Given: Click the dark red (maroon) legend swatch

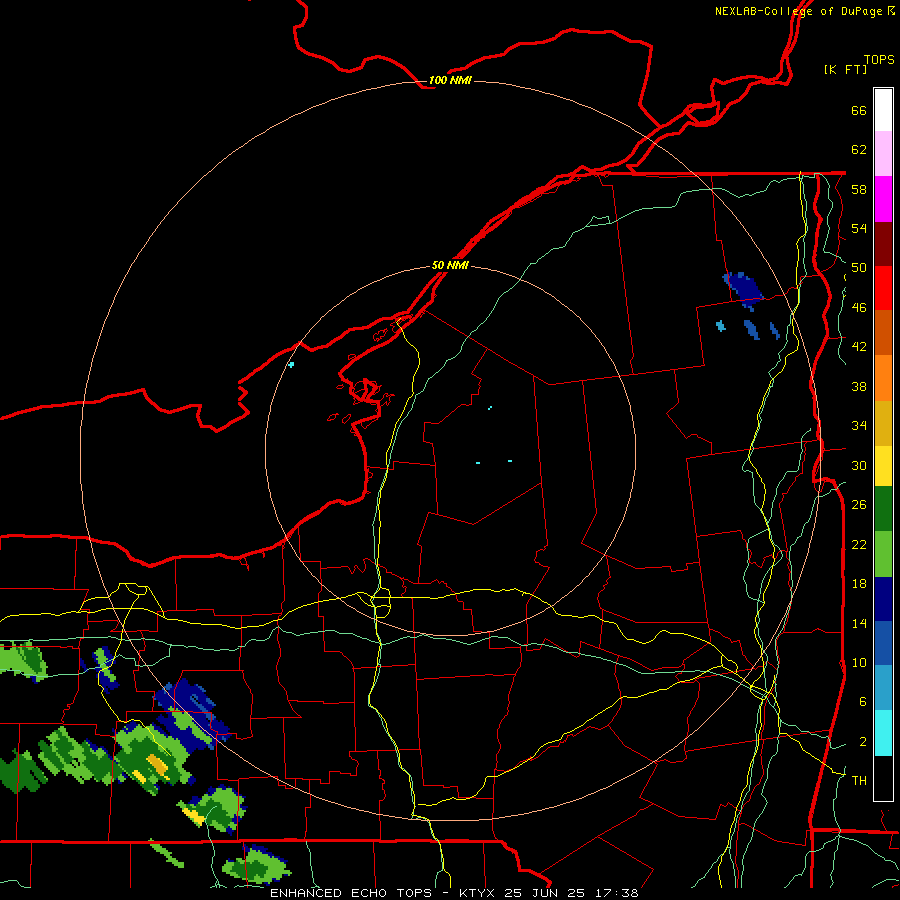Looking at the screenshot, I should click(883, 243).
